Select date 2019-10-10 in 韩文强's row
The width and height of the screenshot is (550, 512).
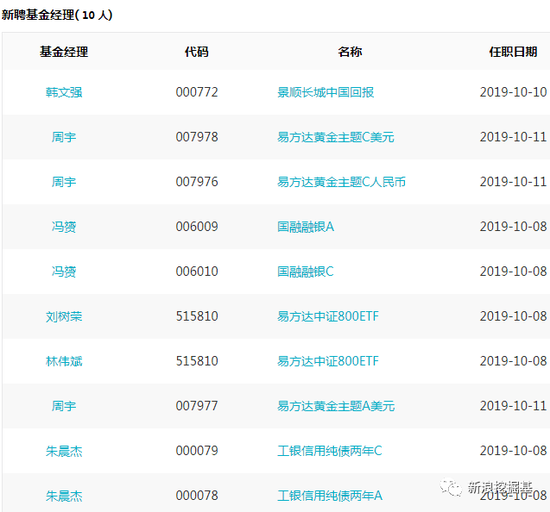point(513,92)
